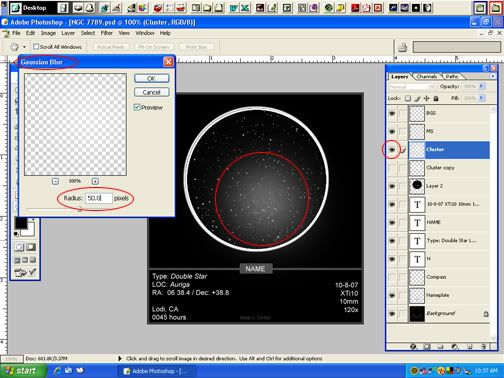Select the Cluster copy layer

point(449,168)
